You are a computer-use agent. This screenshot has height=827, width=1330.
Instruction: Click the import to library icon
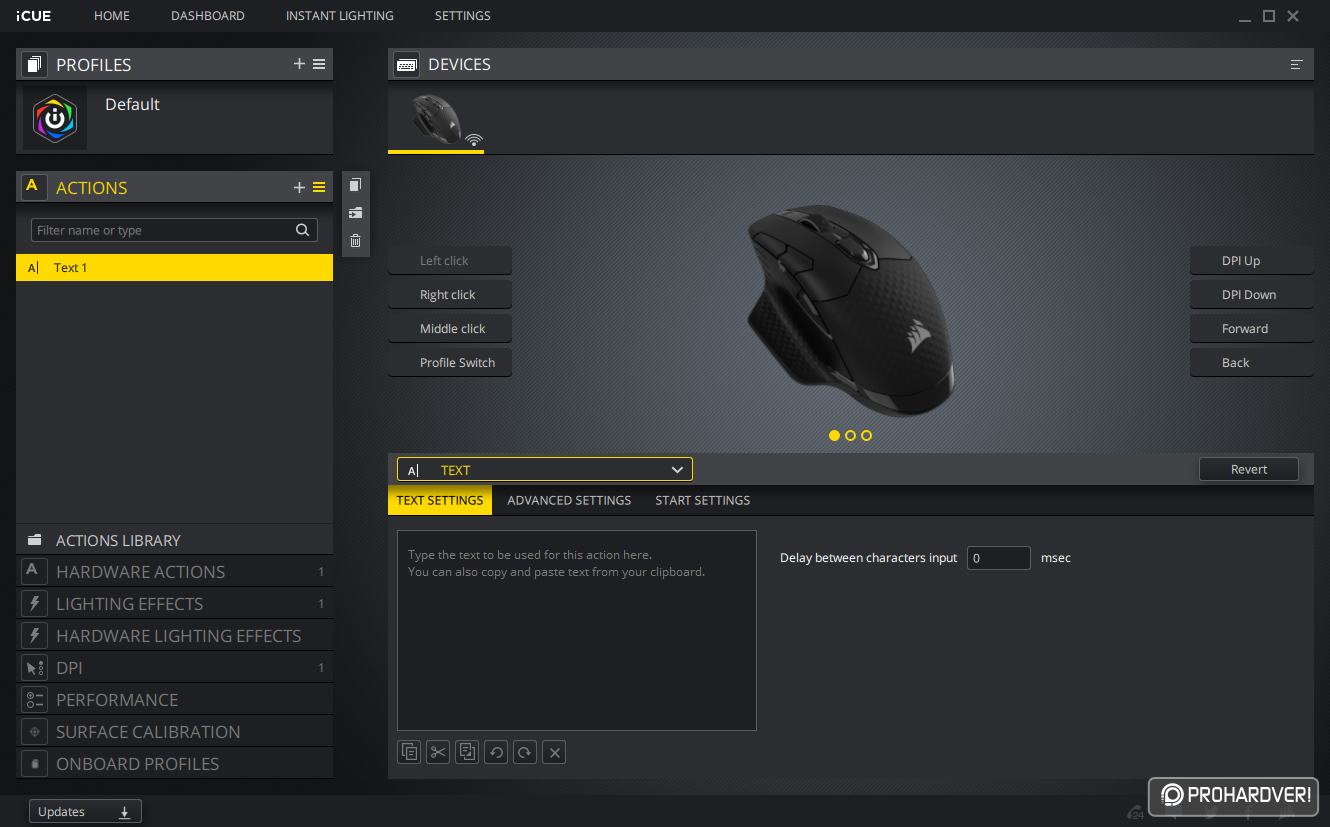(355, 213)
